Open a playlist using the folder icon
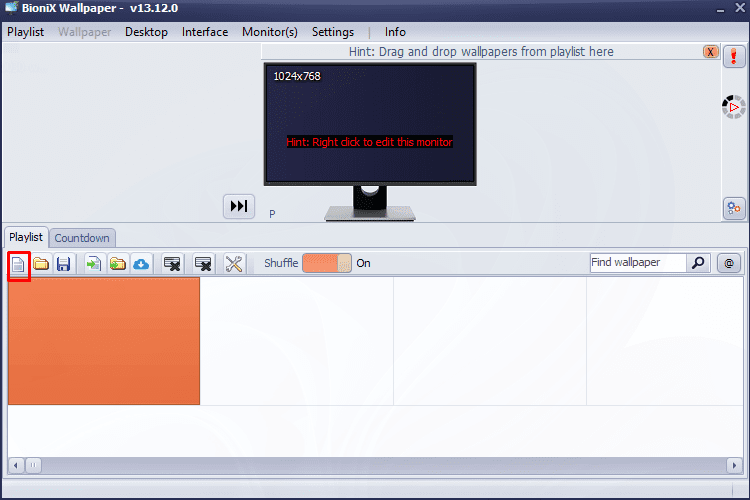Screen dimensions: 750x500 41,264
